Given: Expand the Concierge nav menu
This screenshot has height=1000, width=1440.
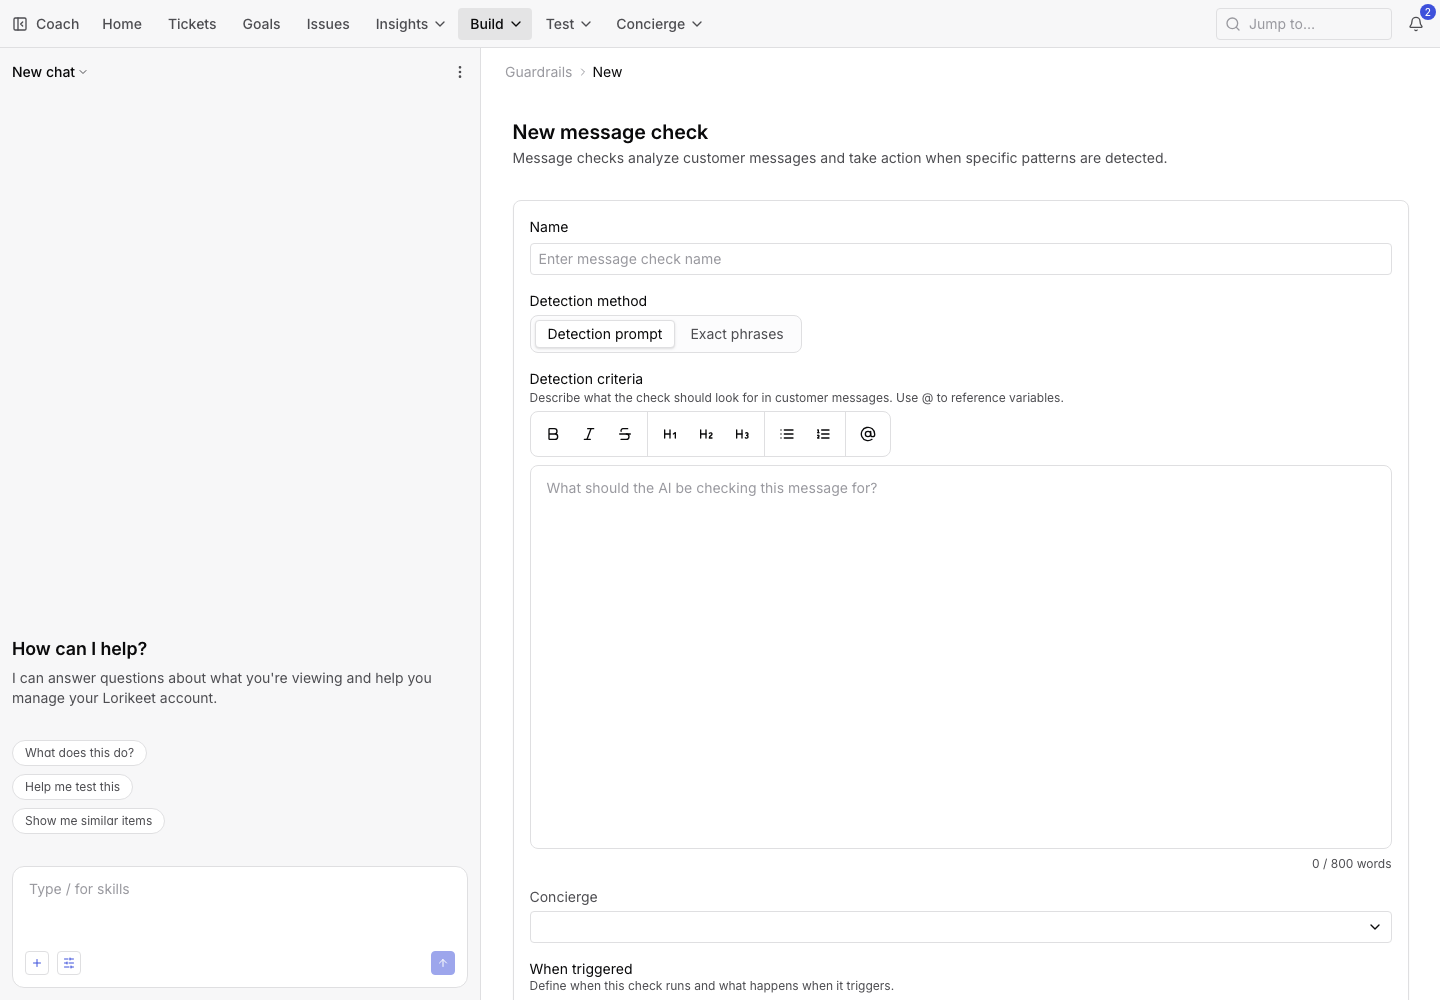Looking at the screenshot, I should [x=659, y=24].
